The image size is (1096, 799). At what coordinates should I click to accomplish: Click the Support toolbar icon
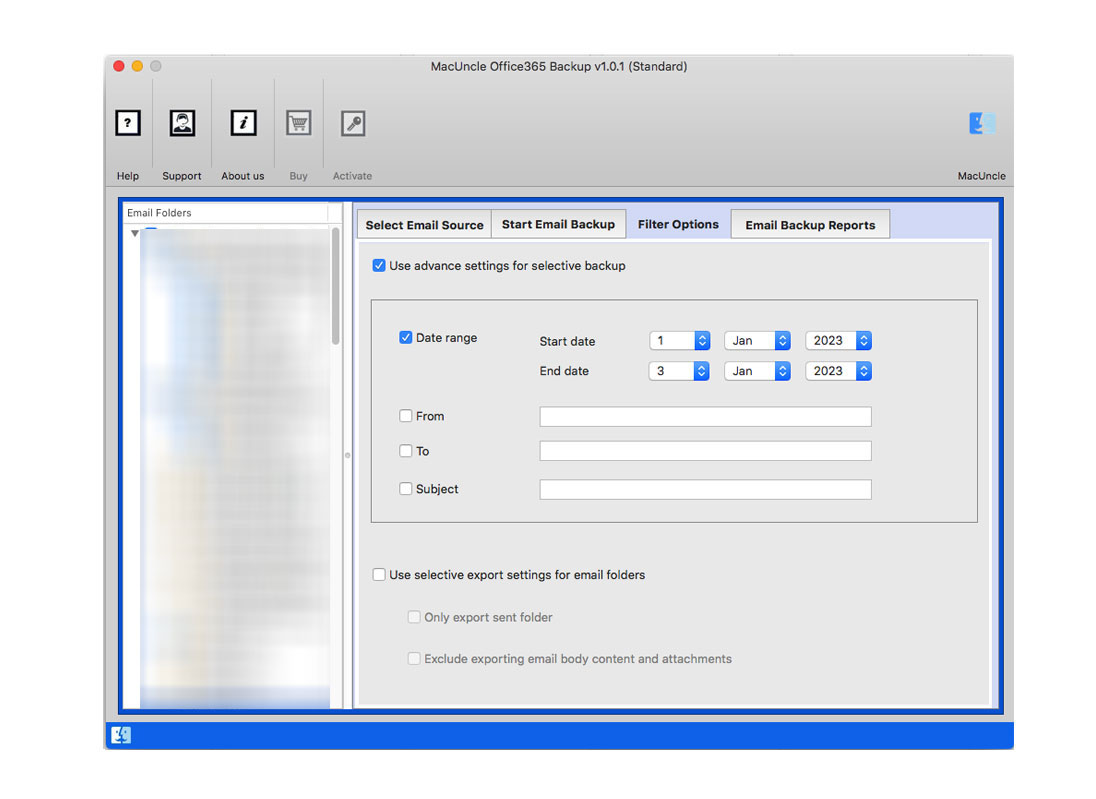pos(182,123)
